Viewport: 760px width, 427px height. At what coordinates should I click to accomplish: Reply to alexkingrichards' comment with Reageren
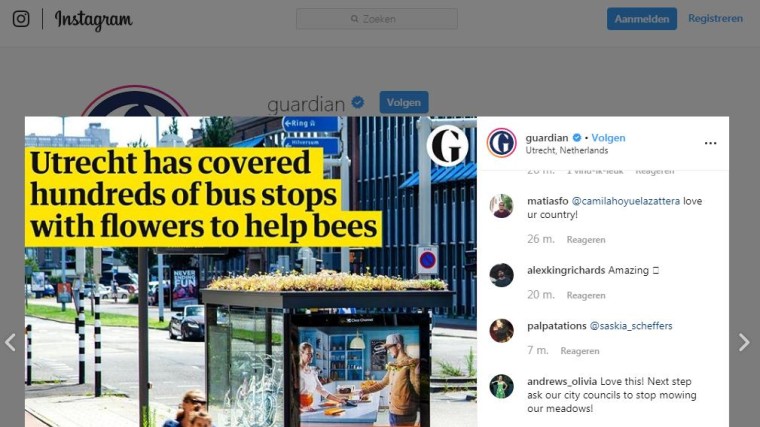[586, 295]
